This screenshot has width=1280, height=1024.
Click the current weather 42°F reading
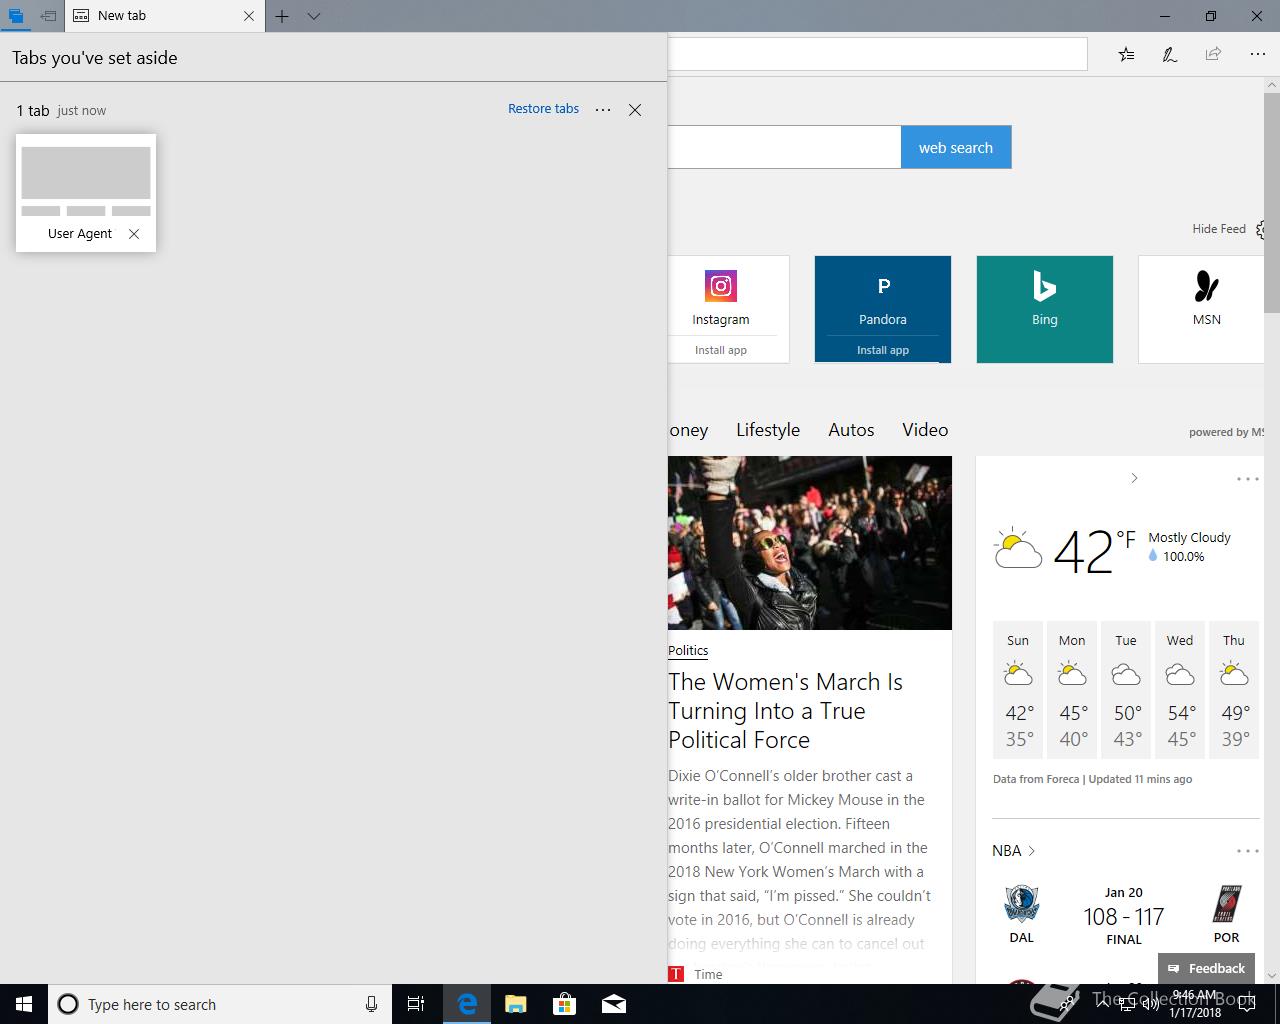(x=1095, y=550)
